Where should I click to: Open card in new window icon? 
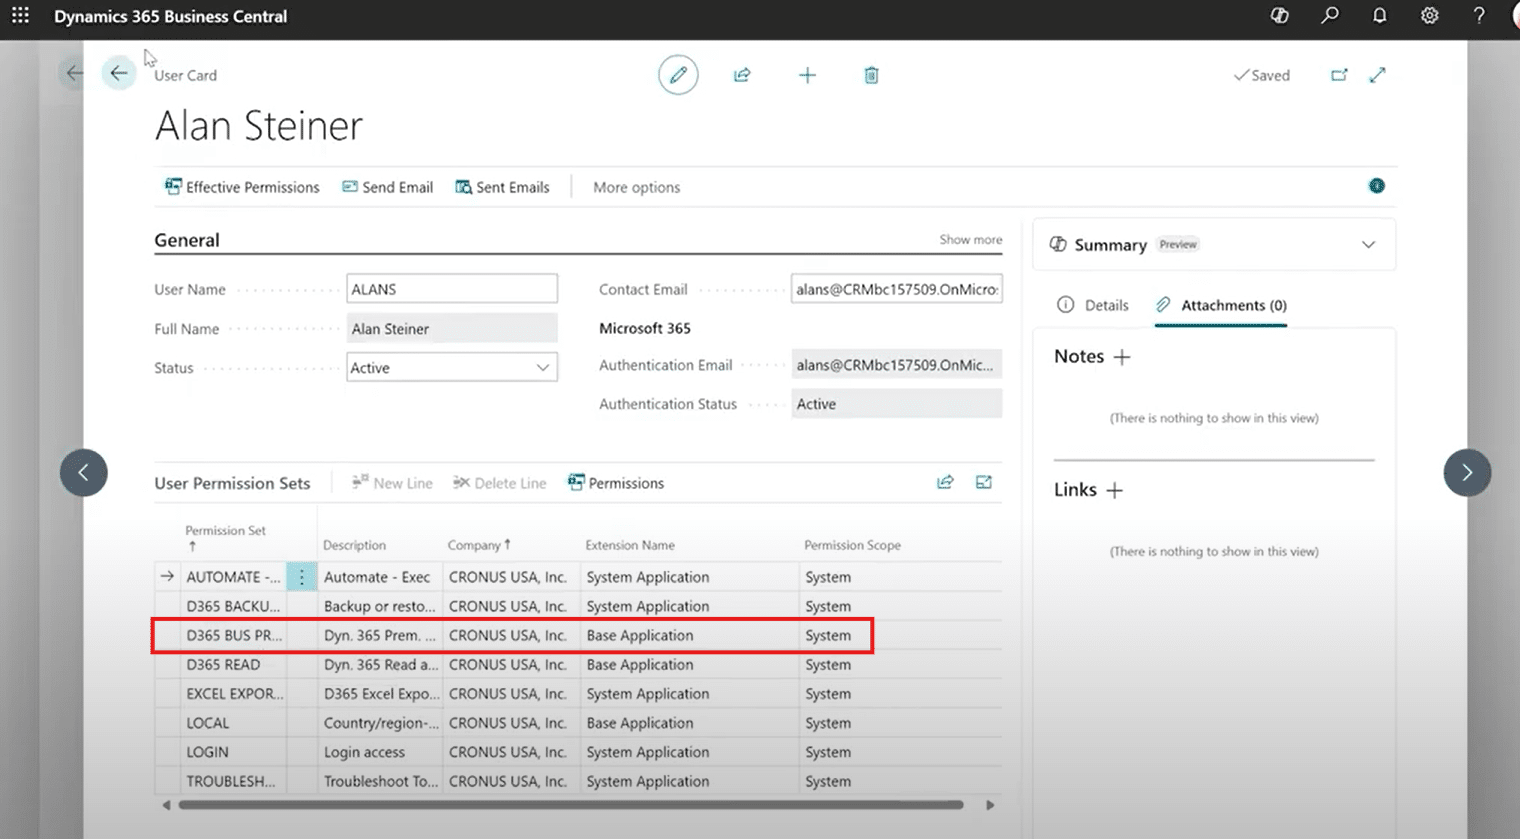(1339, 75)
